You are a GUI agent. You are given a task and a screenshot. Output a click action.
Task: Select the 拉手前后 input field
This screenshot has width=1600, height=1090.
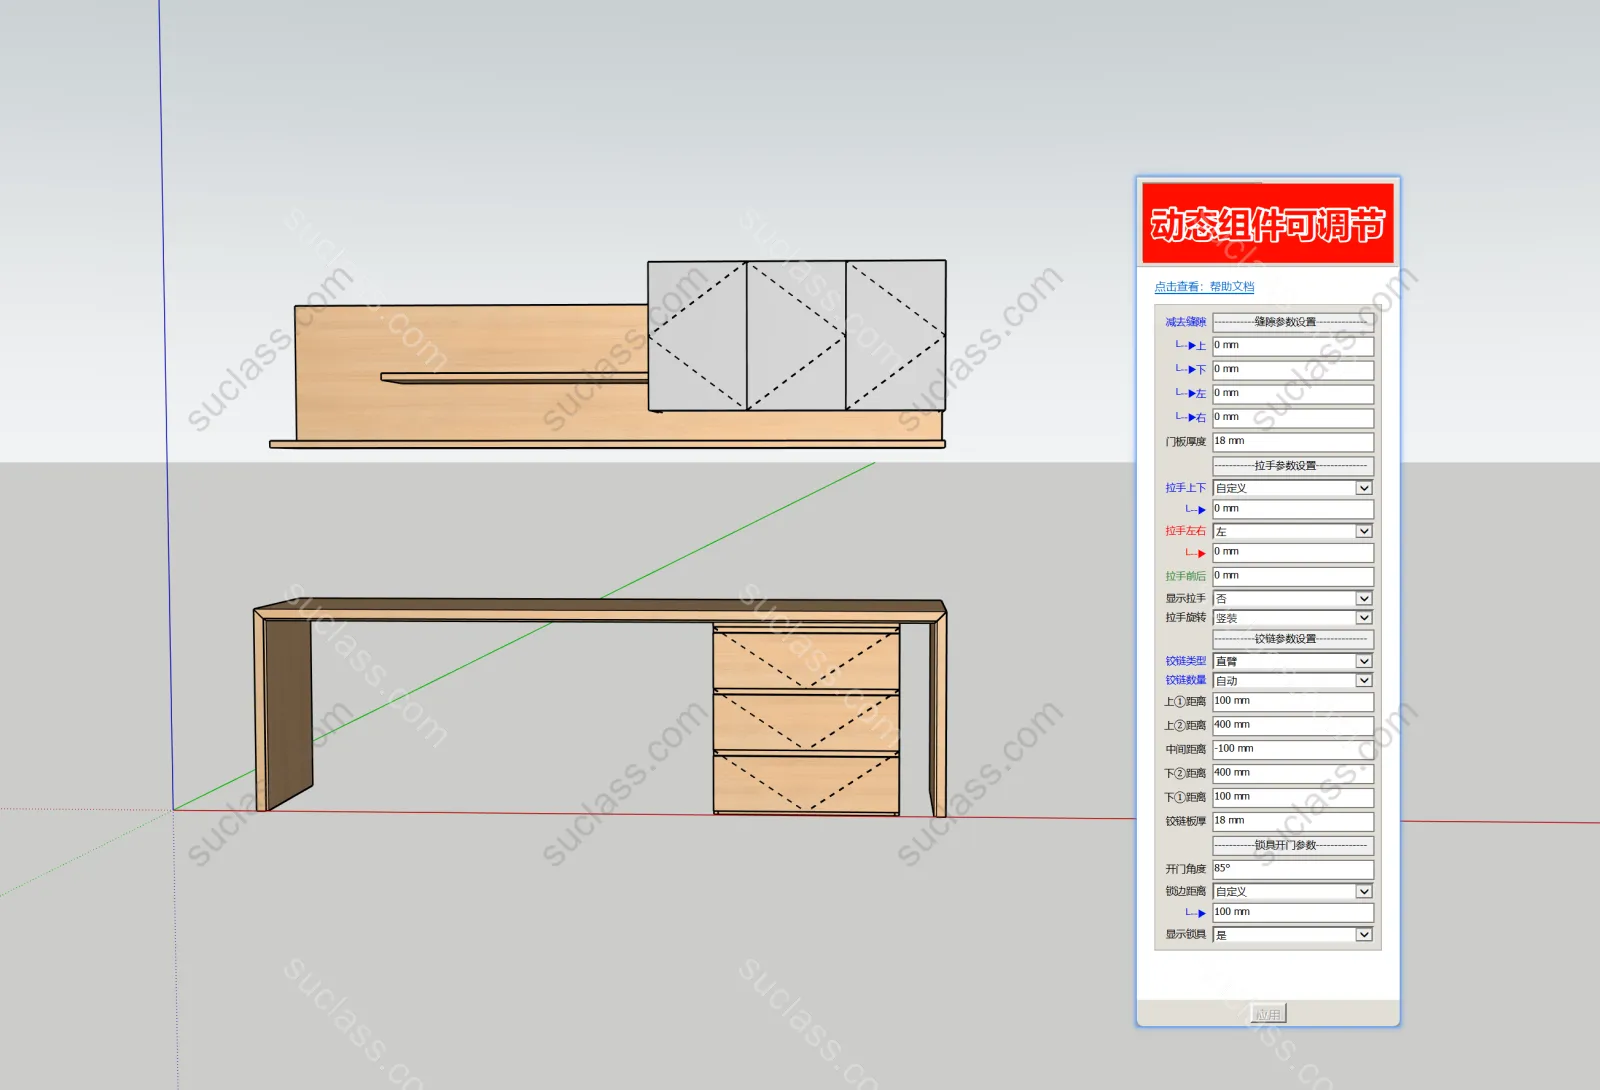(1292, 576)
